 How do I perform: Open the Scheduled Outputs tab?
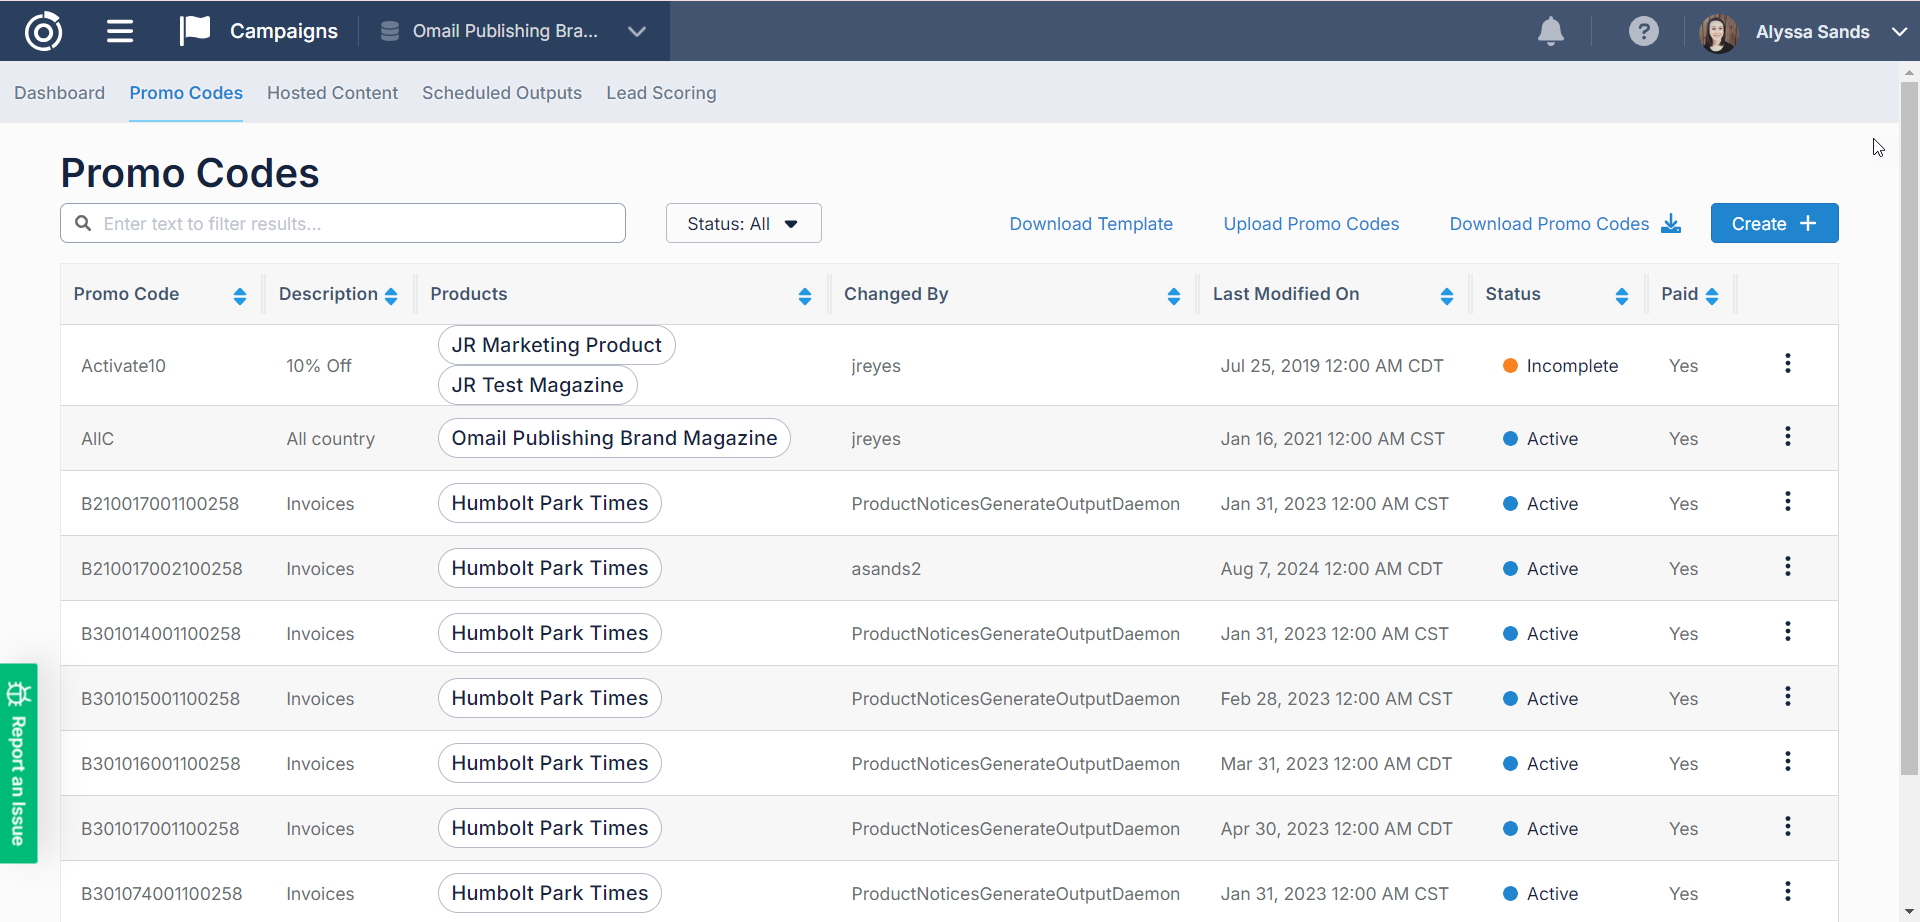pyautogui.click(x=501, y=93)
